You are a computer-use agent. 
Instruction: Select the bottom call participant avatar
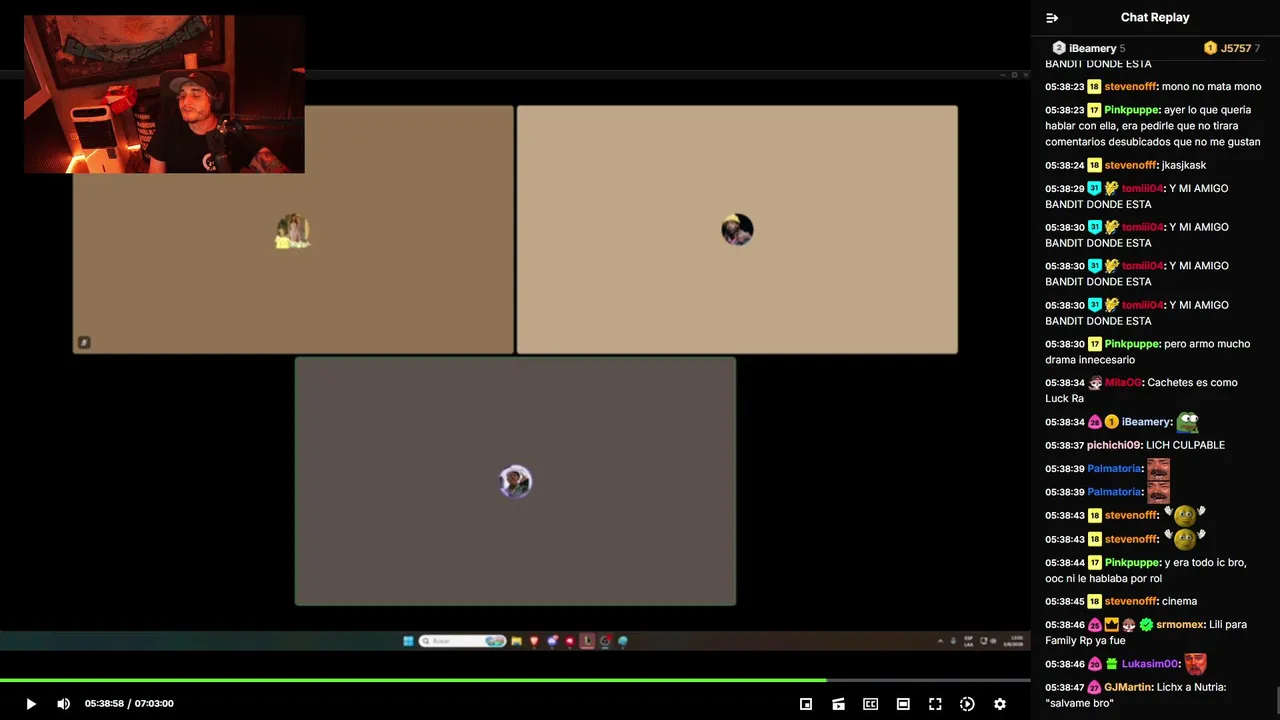coord(515,482)
